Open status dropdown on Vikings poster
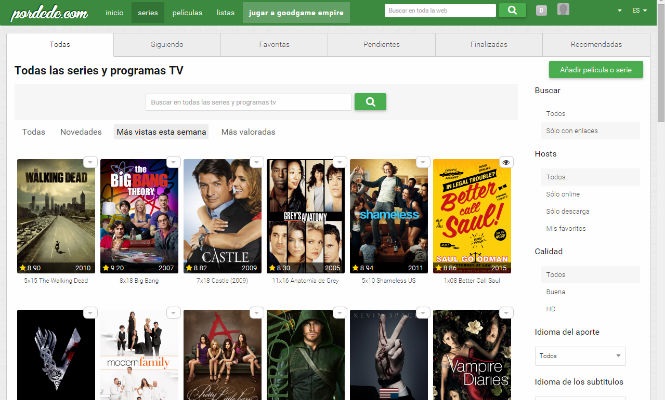This screenshot has height=400, width=665. tap(90, 313)
